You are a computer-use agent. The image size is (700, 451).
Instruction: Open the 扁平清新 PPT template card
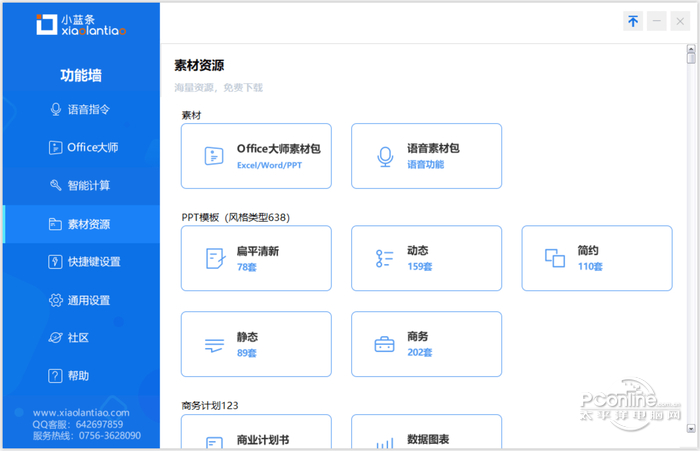click(256, 258)
